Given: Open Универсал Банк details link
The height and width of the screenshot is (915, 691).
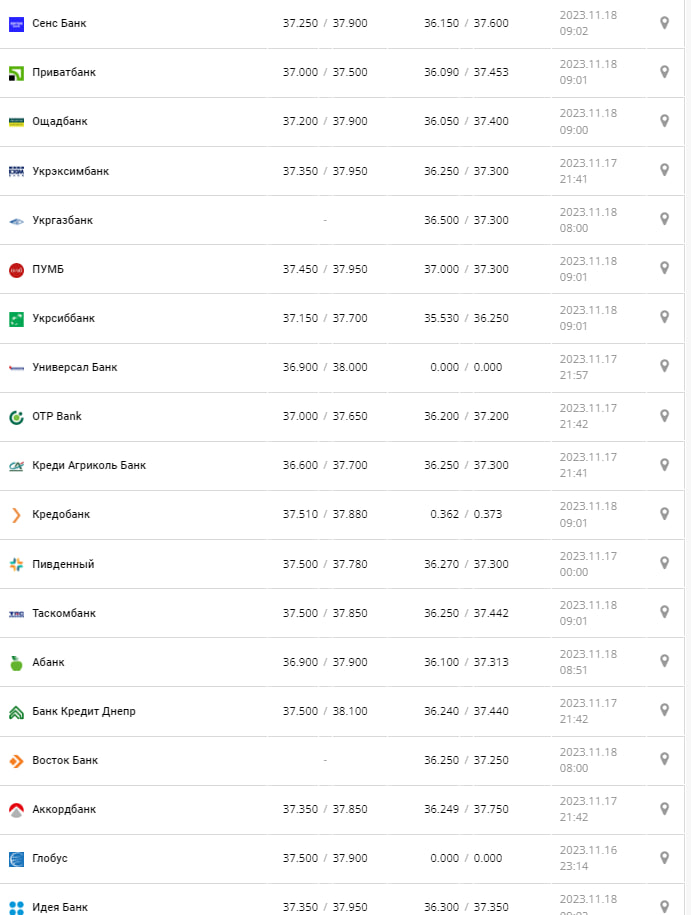Looking at the screenshot, I should coord(74,367).
